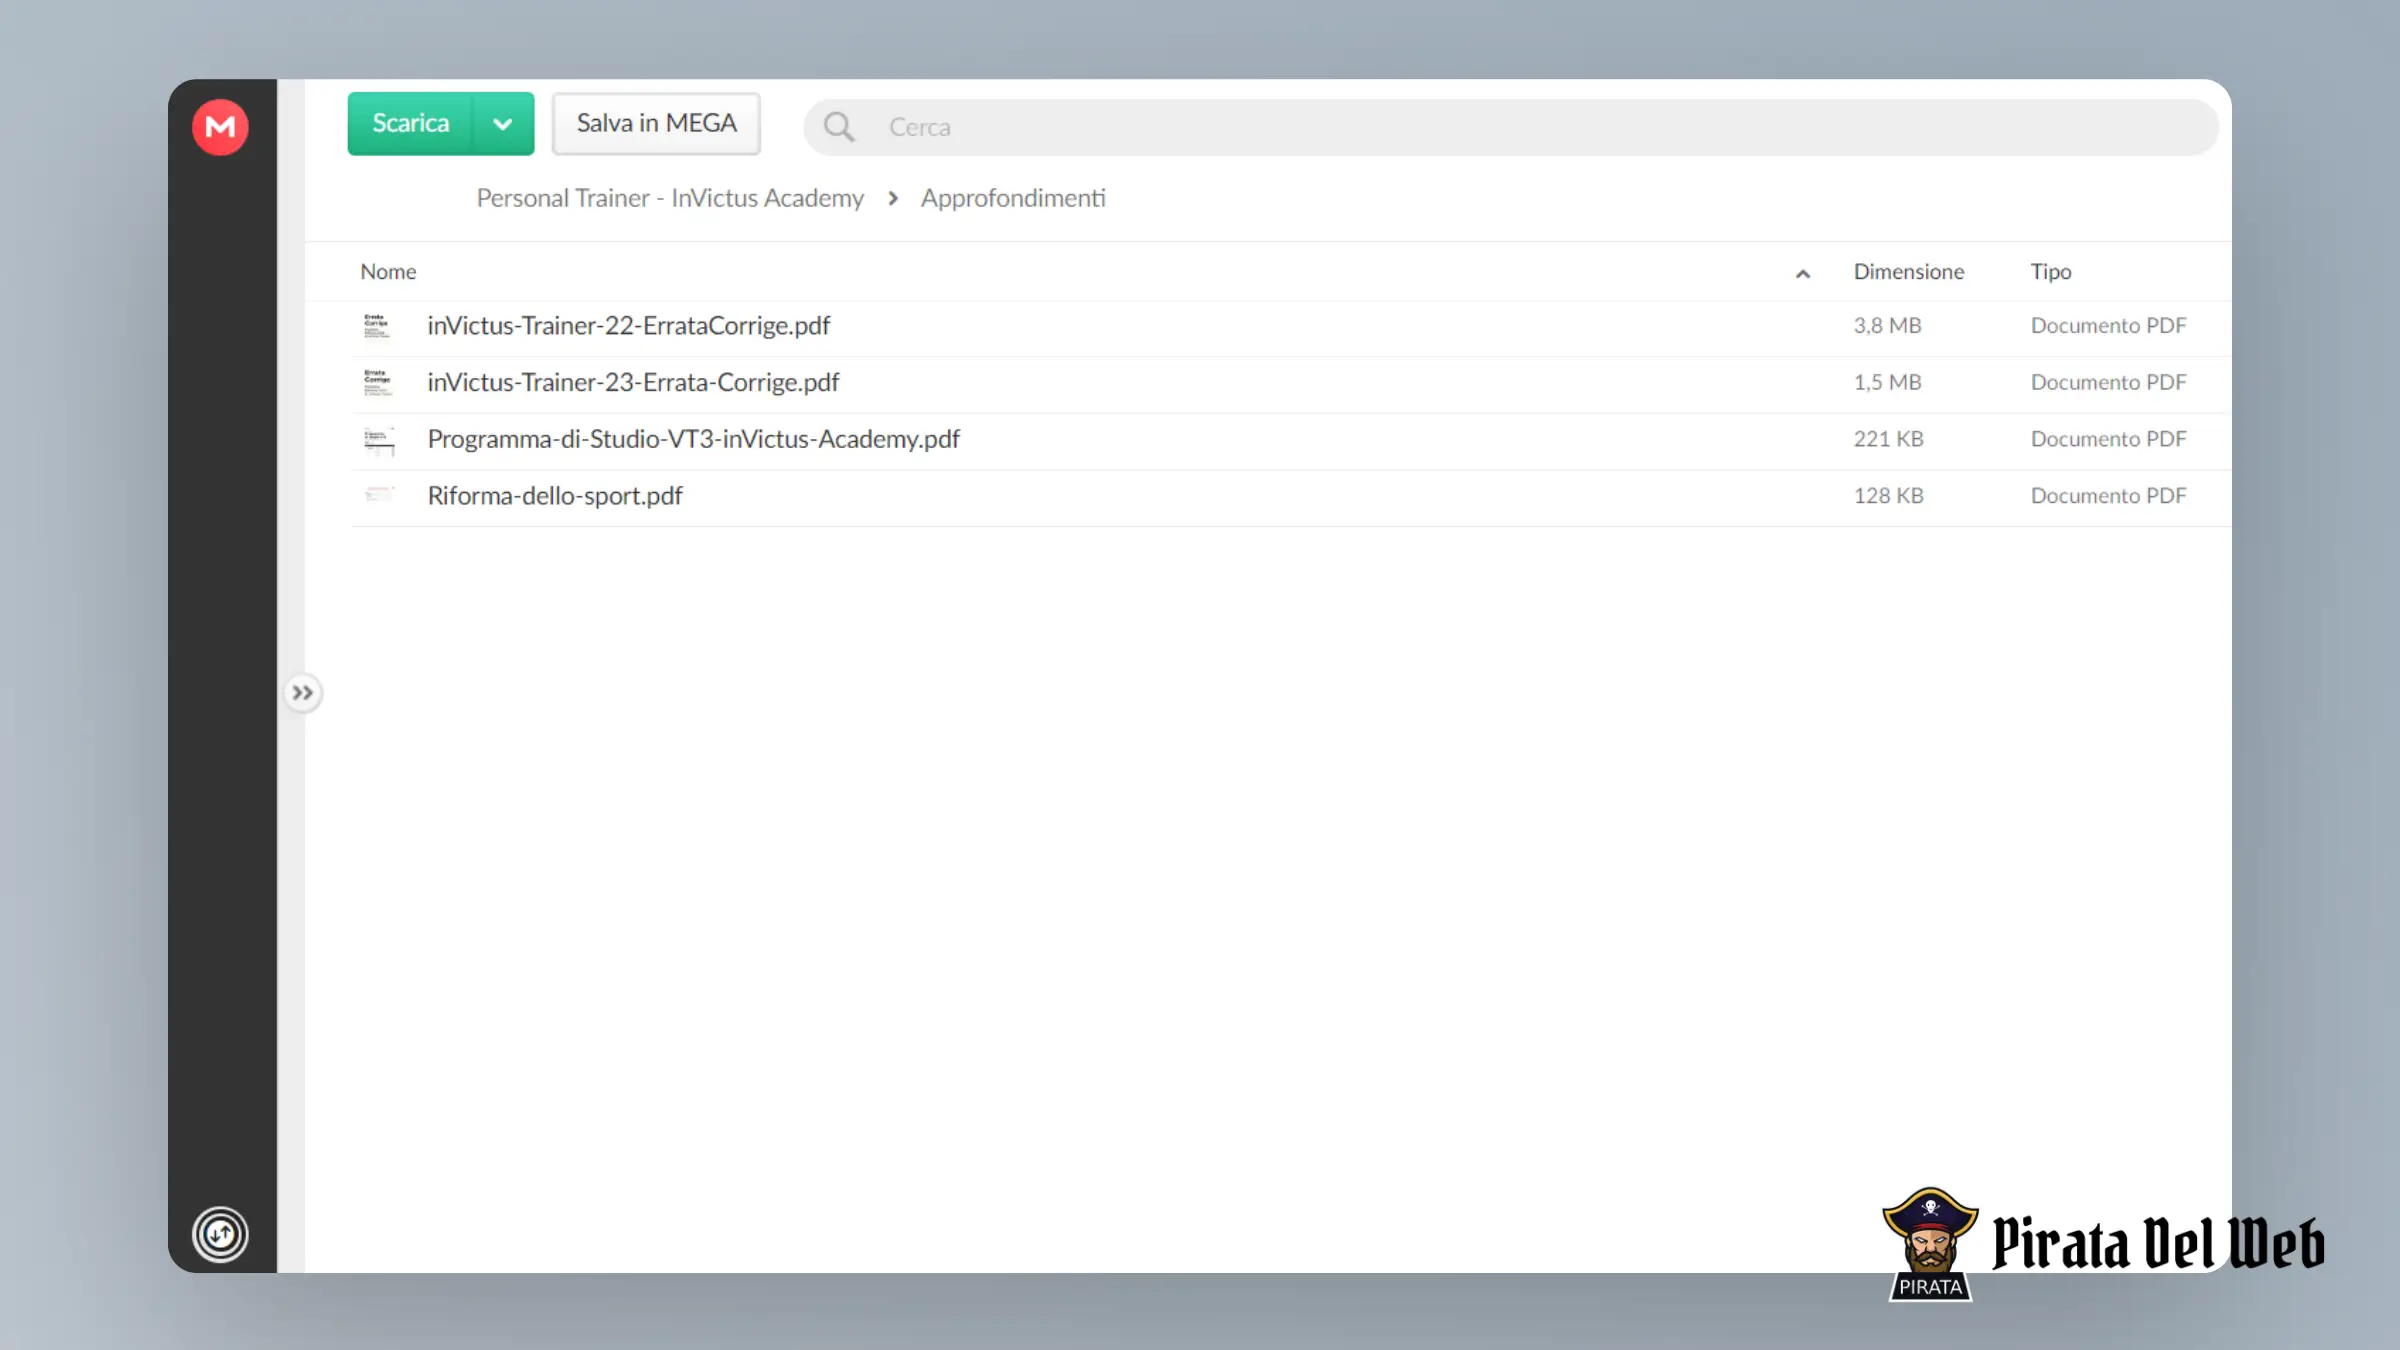Toggle the name sort order arrow
The image size is (2400, 1350).
1802,273
